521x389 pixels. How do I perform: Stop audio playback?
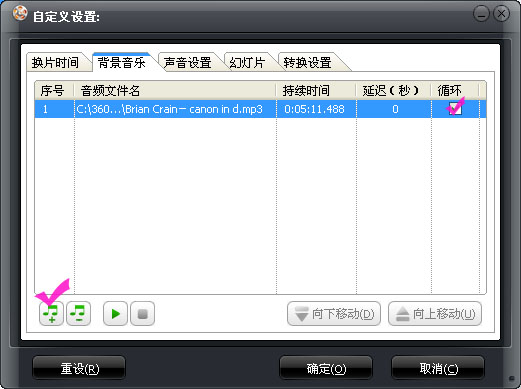(142, 313)
